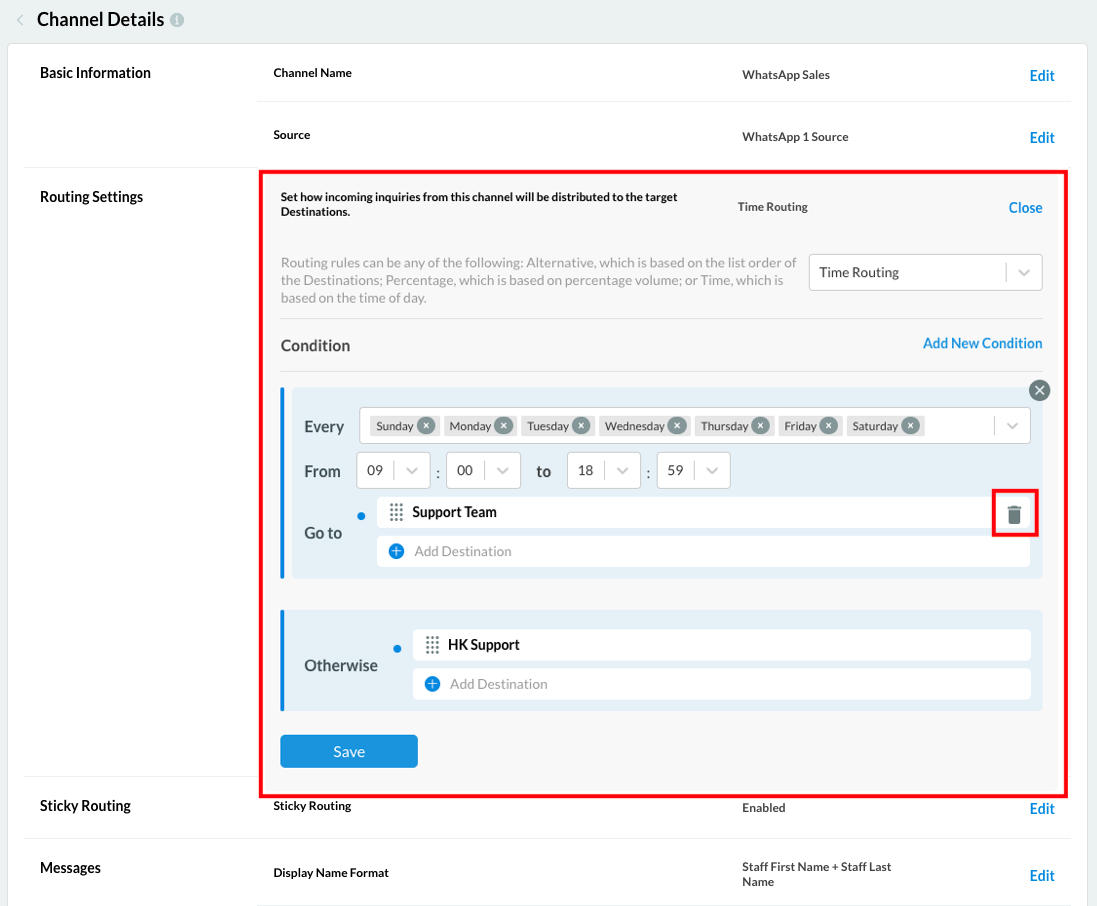The width and height of the screenshot is (1097, 906).
Task: Click the Staff First Name + Staff Last Name value
Action: pos(816,875)
